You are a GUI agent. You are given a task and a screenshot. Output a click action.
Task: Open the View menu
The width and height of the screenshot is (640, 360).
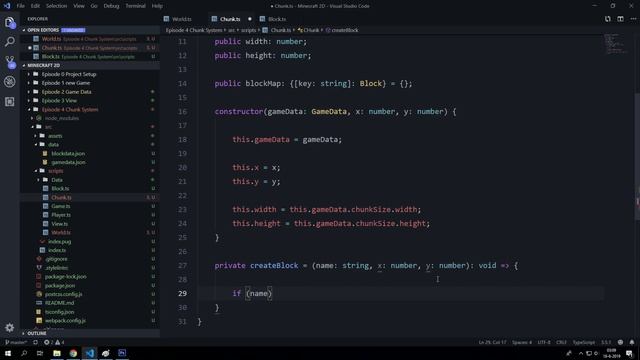point(79,6)
